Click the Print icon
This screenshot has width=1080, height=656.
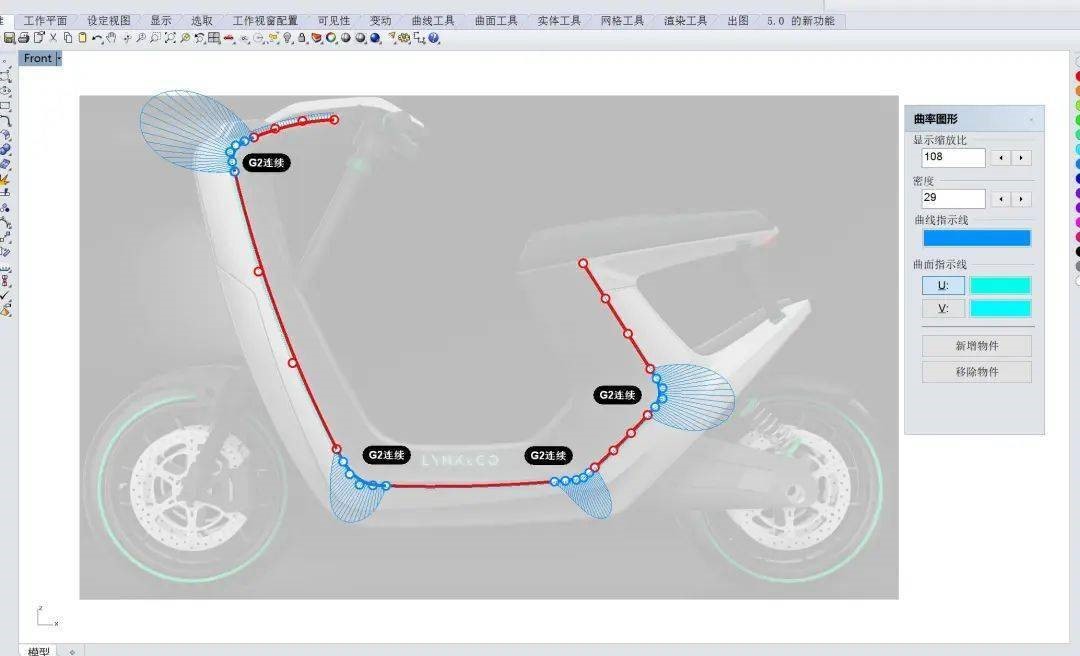[23, 38]
